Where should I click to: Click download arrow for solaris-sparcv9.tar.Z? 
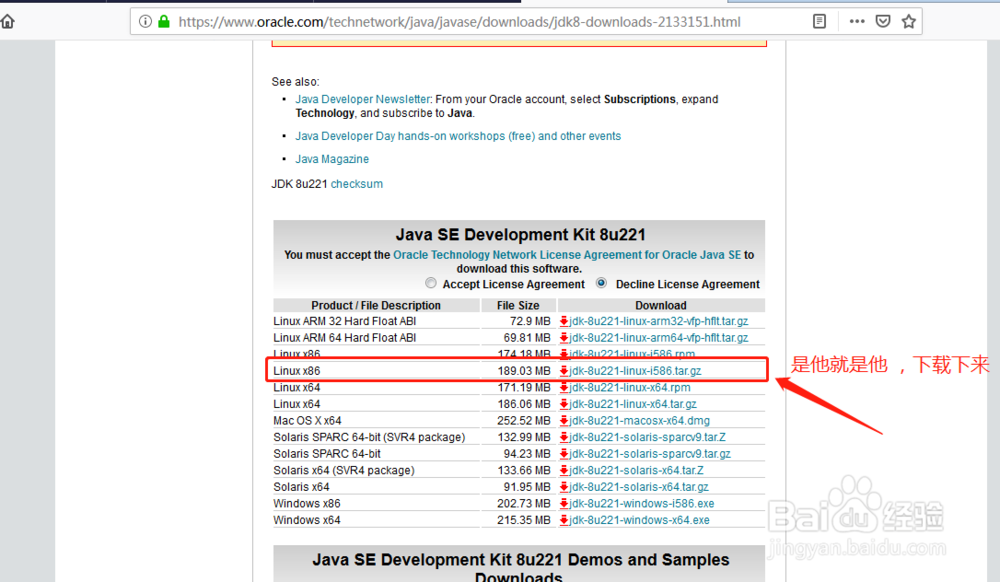[564, 437]
